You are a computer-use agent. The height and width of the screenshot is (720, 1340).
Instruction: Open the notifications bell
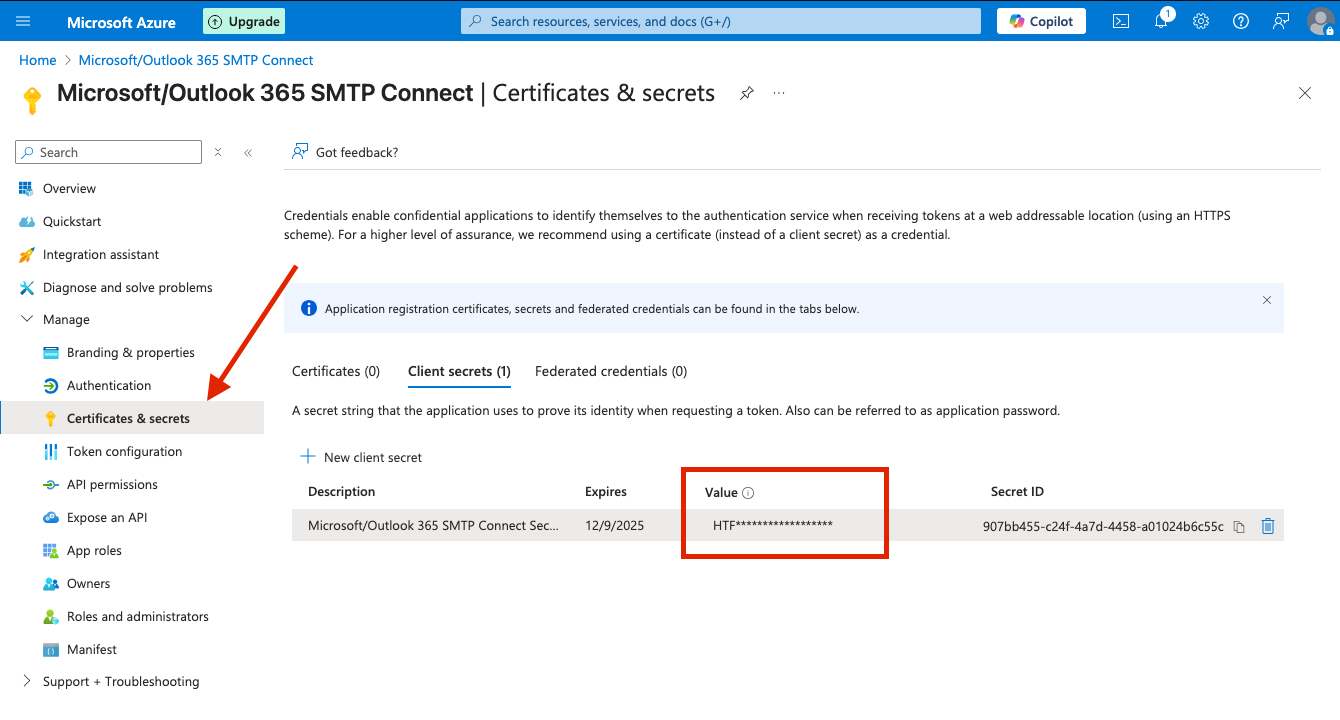(1162, 21)
